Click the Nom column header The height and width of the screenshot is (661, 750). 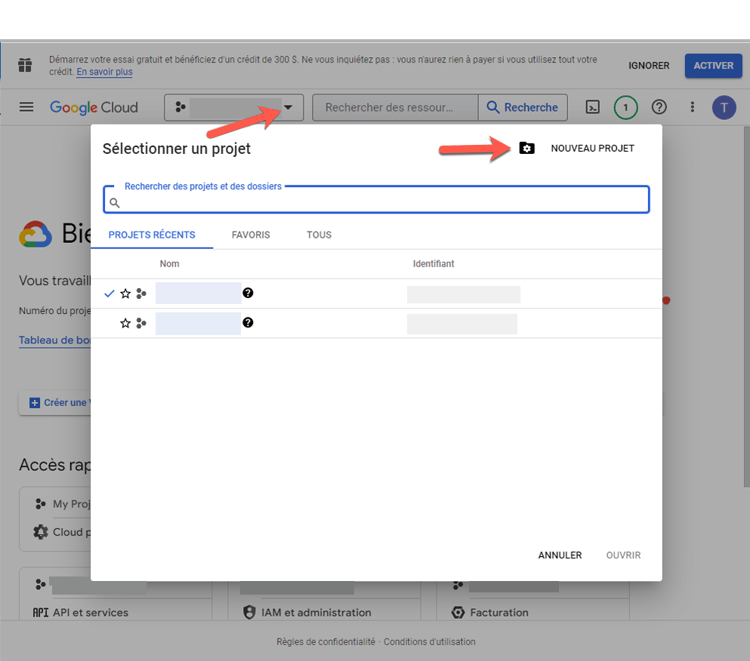click(169, 264)
